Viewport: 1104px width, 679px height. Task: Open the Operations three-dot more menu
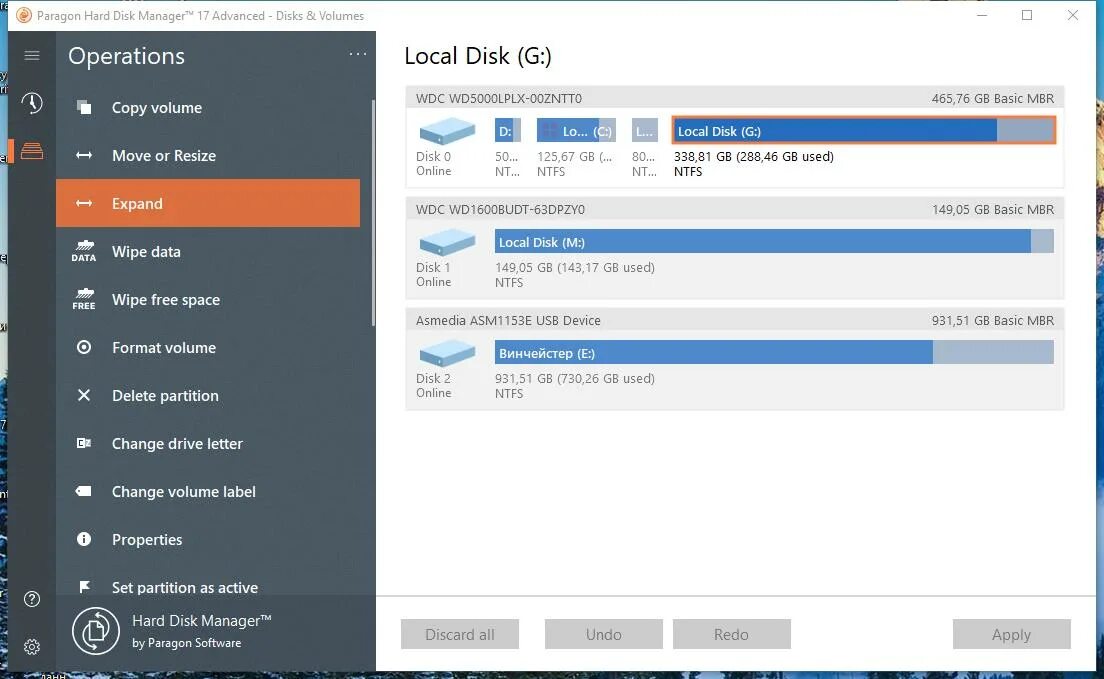point(358,54)
